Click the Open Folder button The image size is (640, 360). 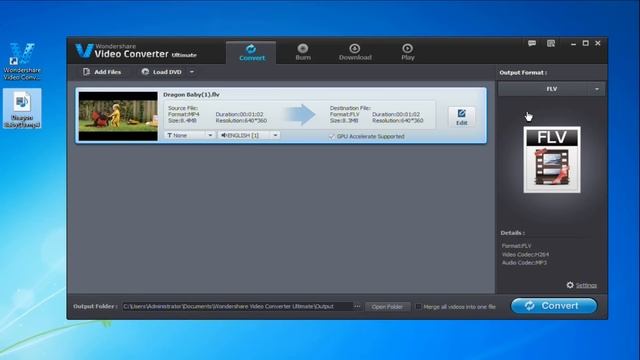point(387,307)
